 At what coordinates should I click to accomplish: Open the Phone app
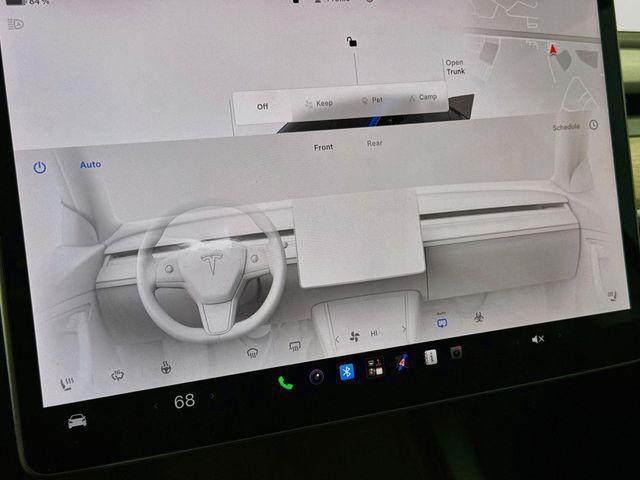click(x=285, y=383)
